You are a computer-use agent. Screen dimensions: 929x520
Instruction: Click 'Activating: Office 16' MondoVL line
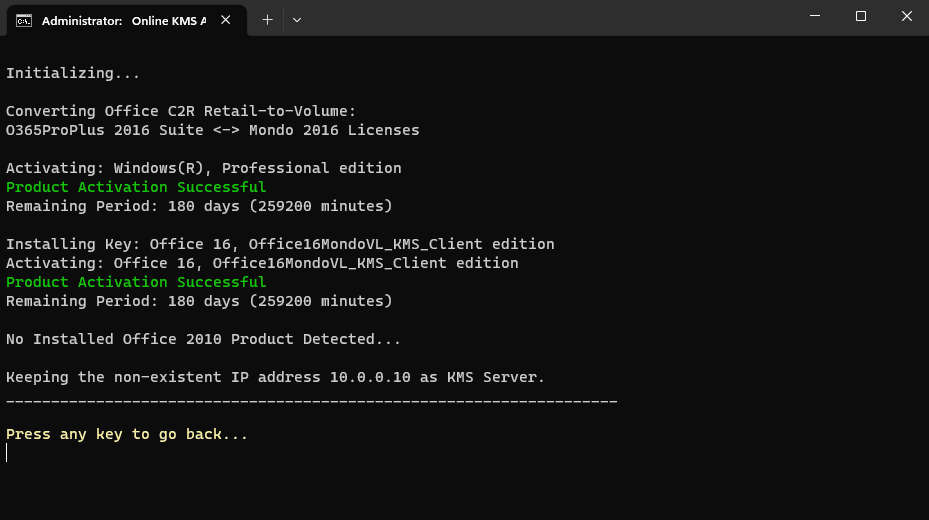point(262,263)
